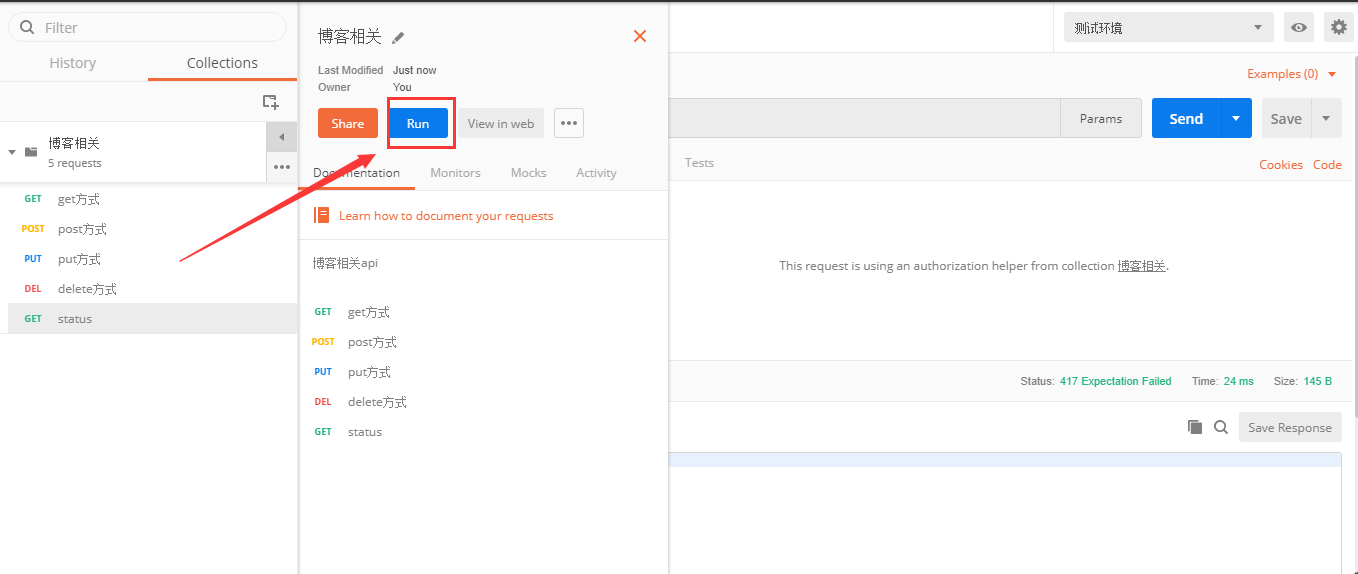
Task: Click the Filter search field
Action: [147, 27]
